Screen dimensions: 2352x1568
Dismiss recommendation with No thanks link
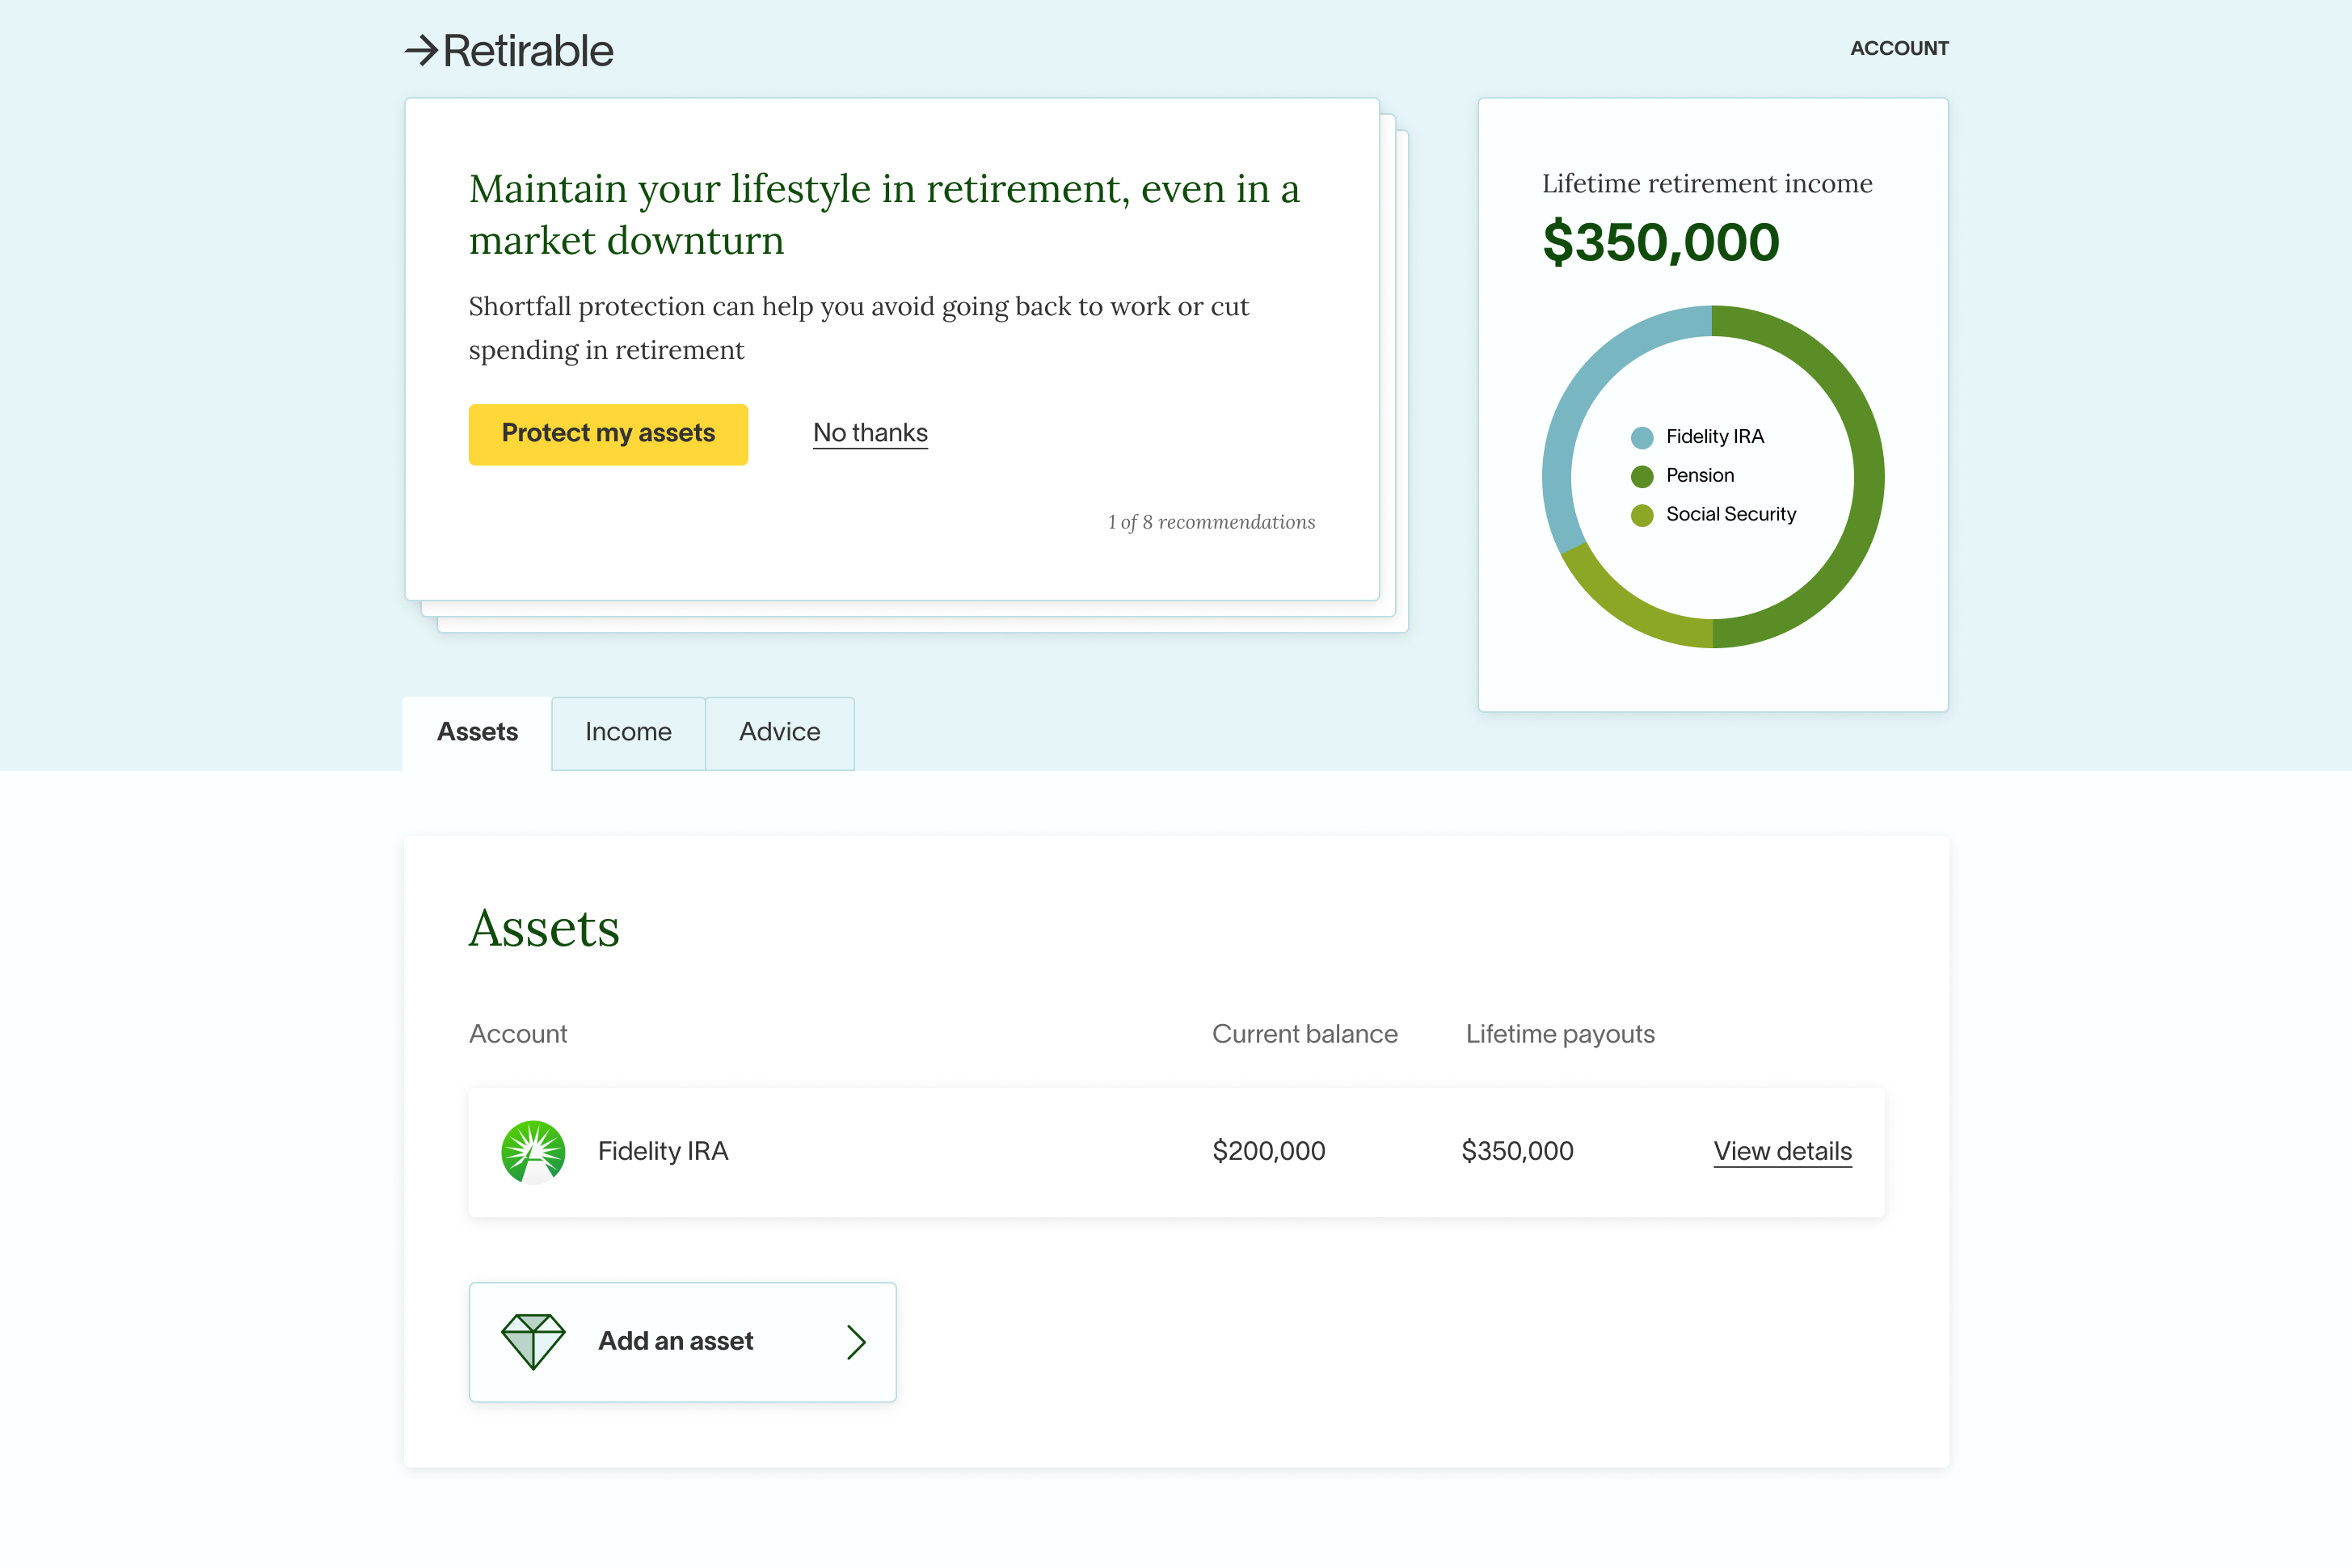pos(870,433)
